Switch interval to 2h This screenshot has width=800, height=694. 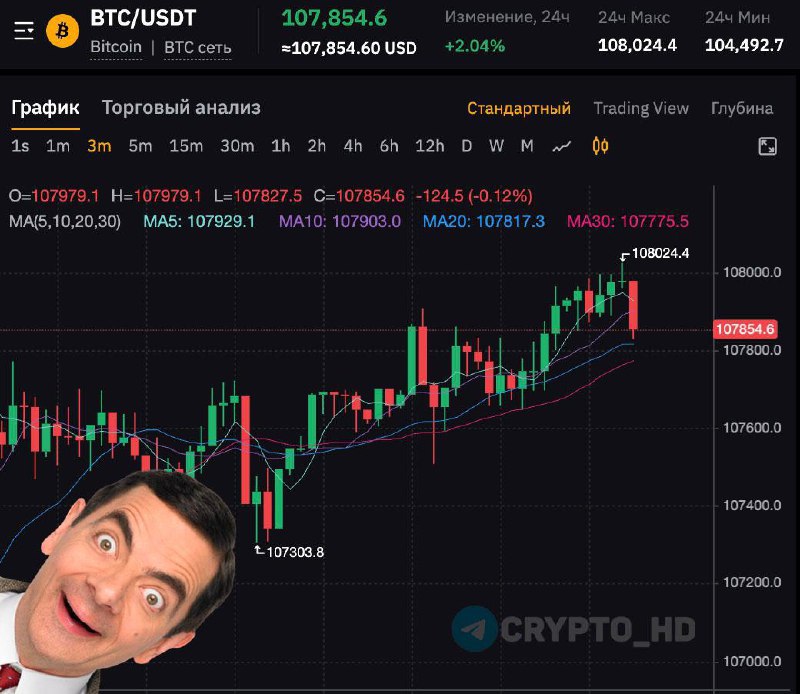[x=316, y=146]
